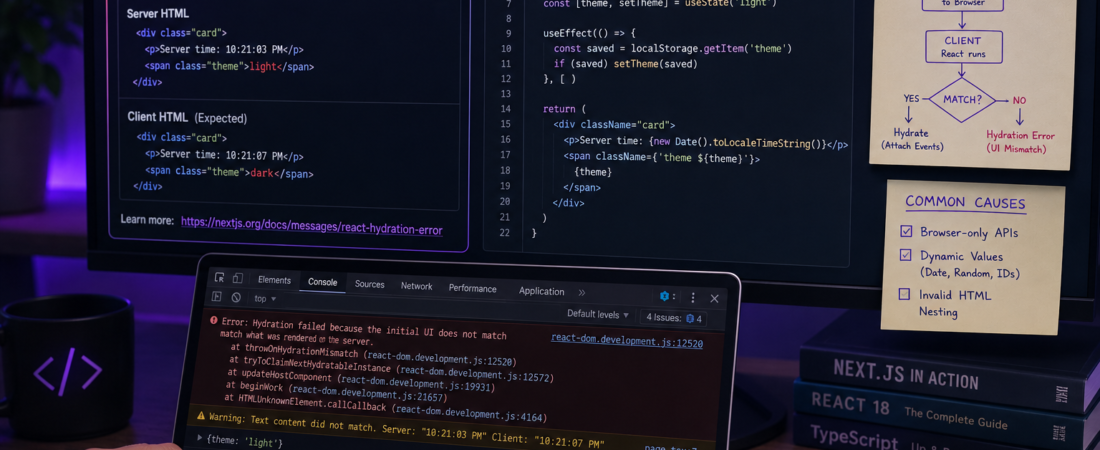Switch to the Console tab
The height and width of the screenshot is (450, 1100).
point(323,282)
